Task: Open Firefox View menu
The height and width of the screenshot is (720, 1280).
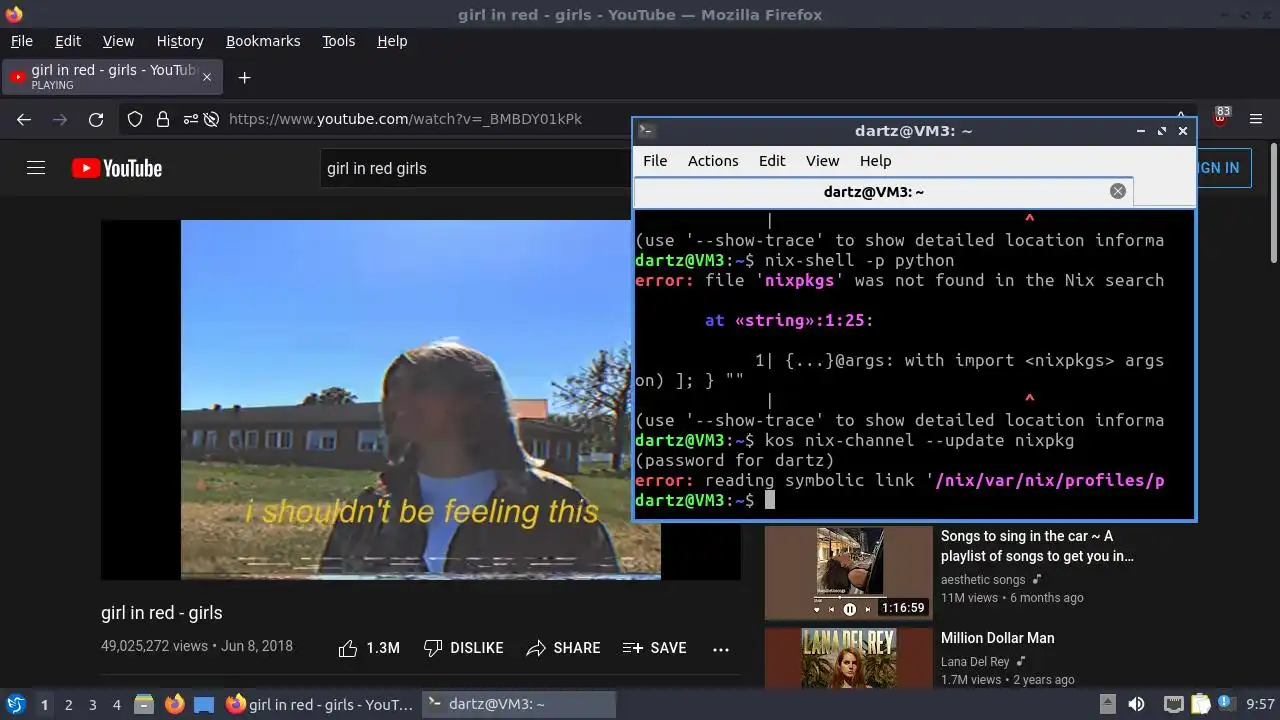Action: coord(118,41)
